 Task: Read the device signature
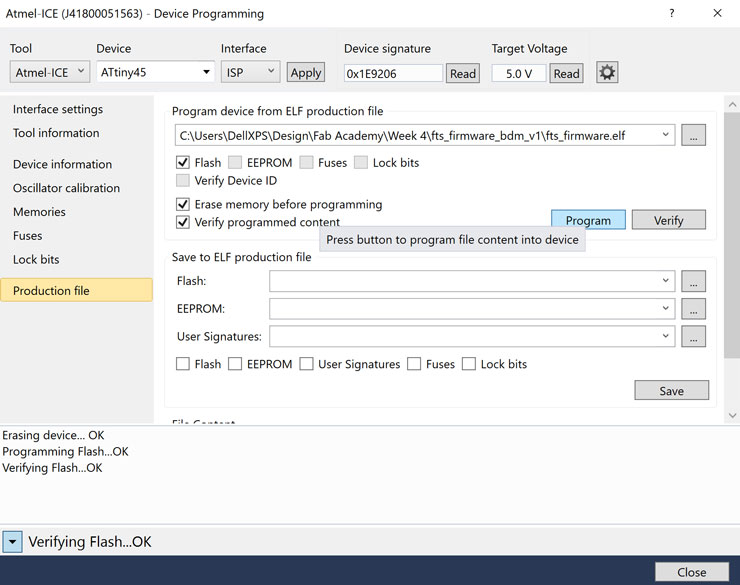click(x=463, y=74)
